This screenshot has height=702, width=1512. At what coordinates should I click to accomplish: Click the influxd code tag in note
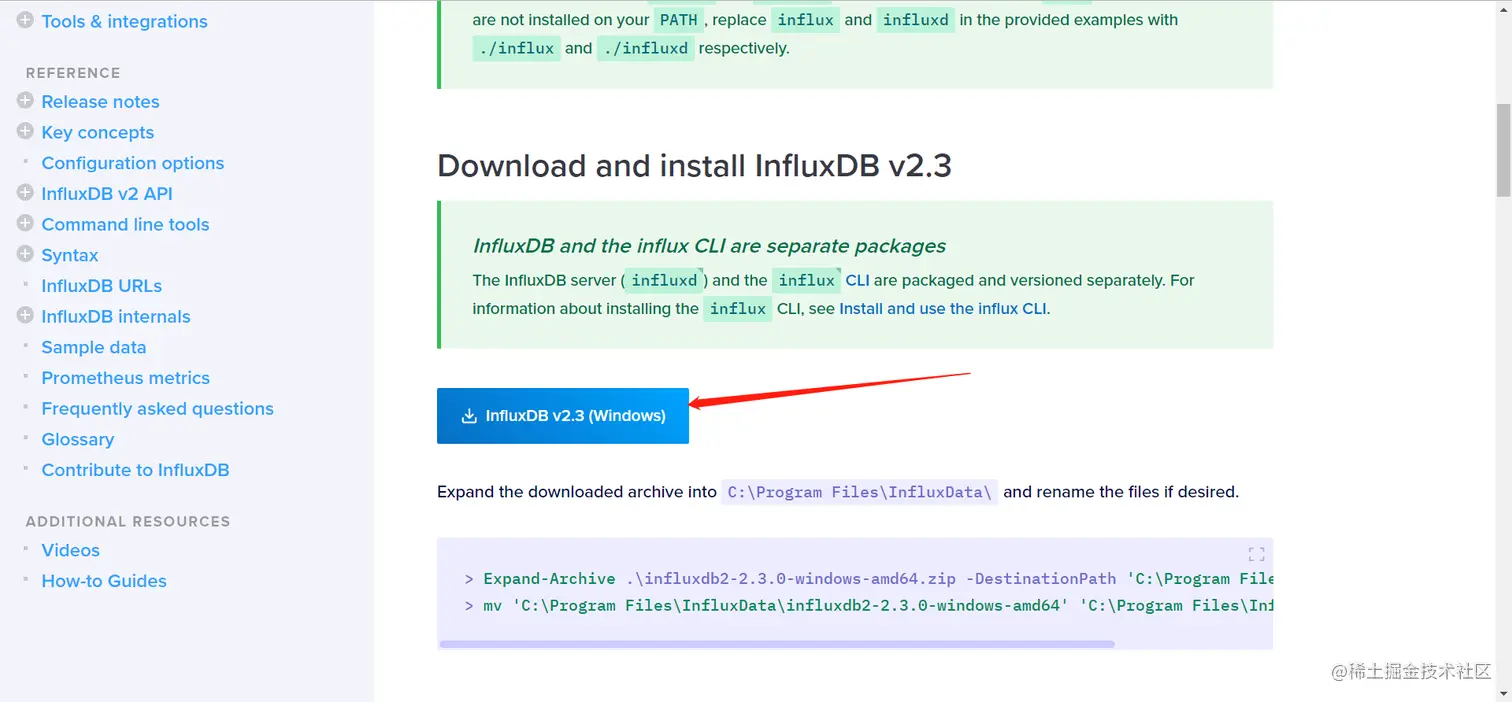664,281
